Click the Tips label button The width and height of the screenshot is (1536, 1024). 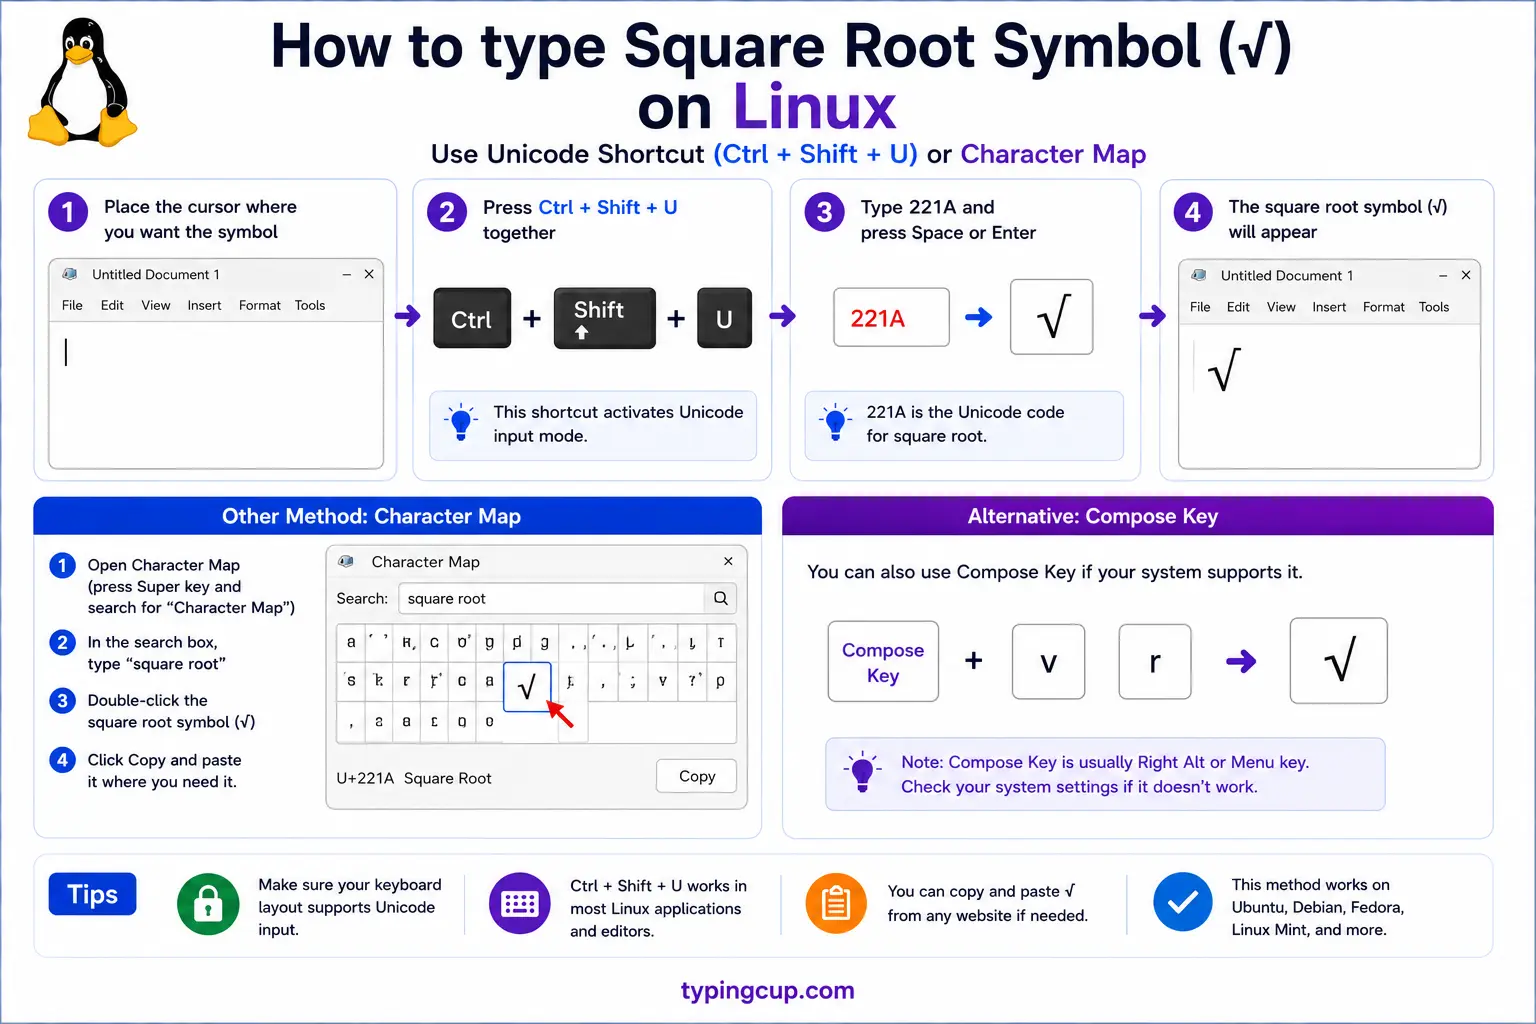(x=93, y=894)
